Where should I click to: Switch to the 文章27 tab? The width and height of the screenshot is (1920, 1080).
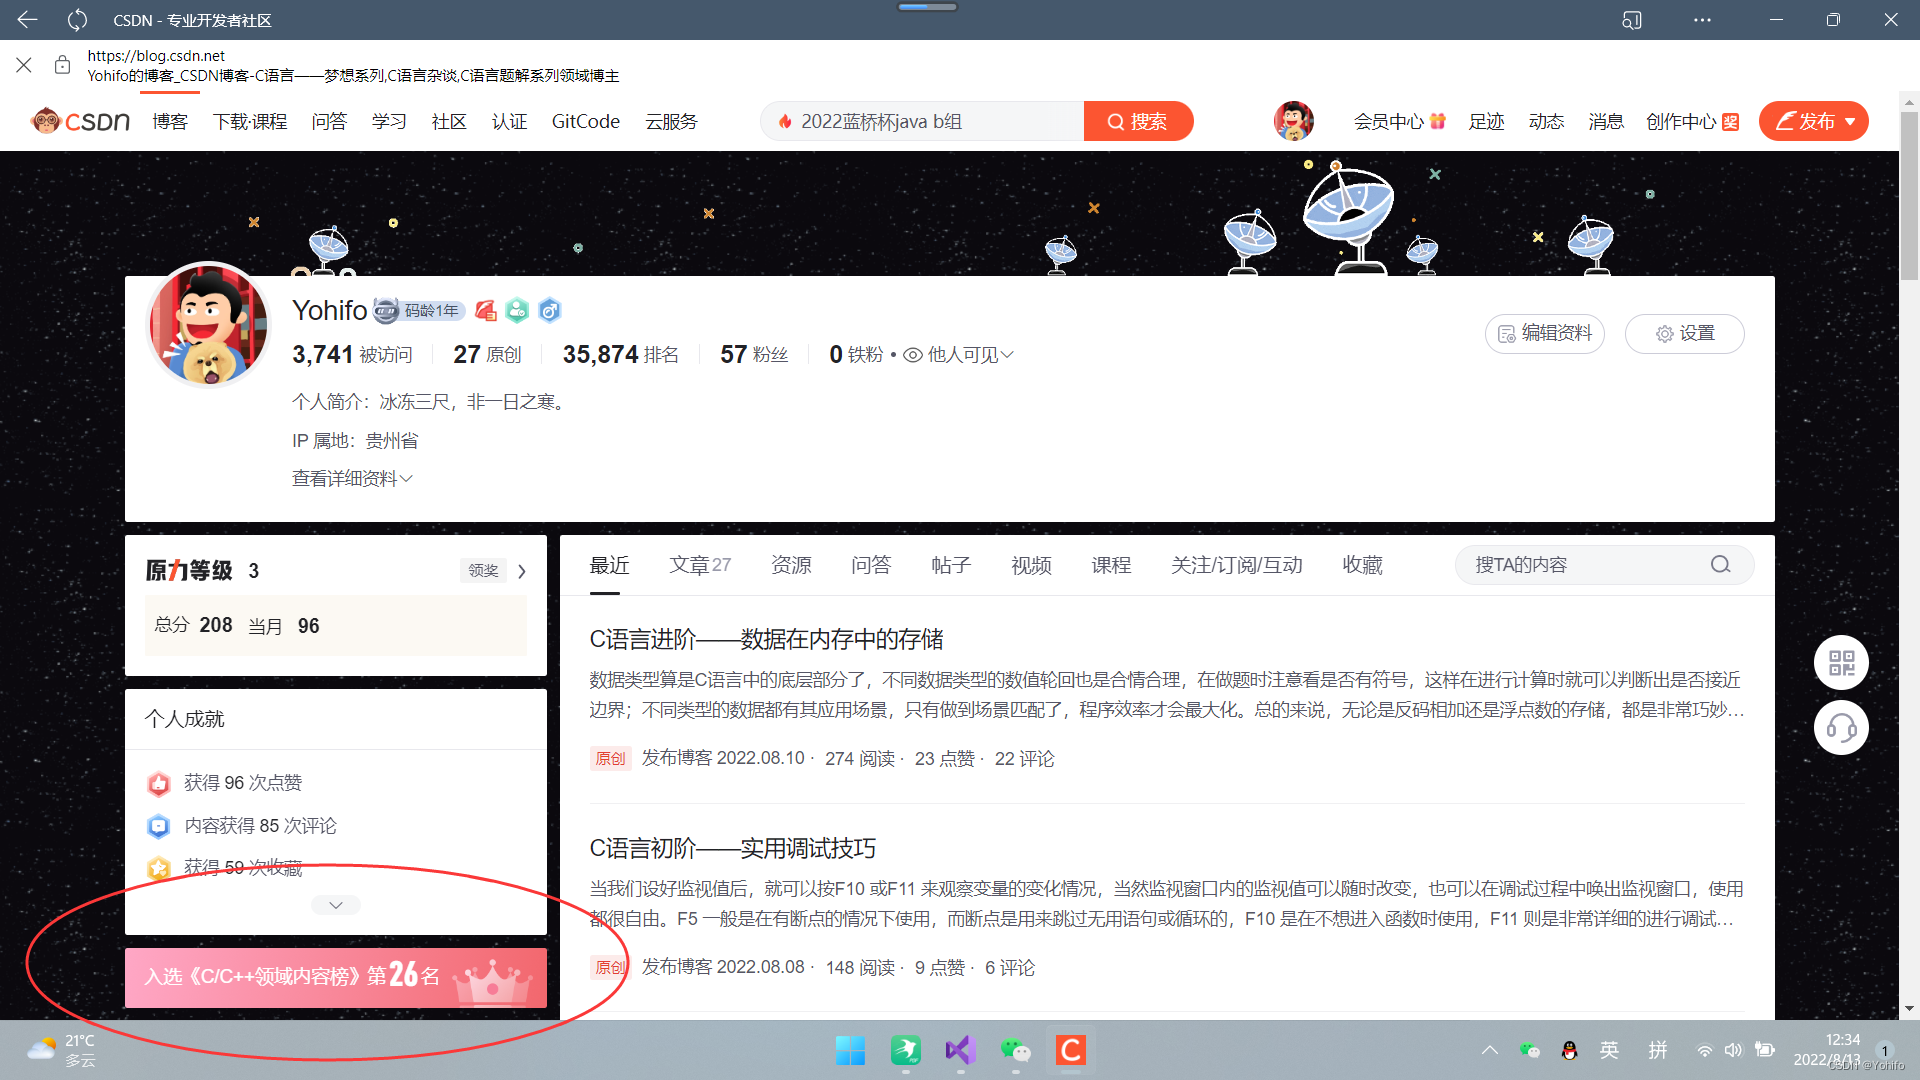[699, 564]
